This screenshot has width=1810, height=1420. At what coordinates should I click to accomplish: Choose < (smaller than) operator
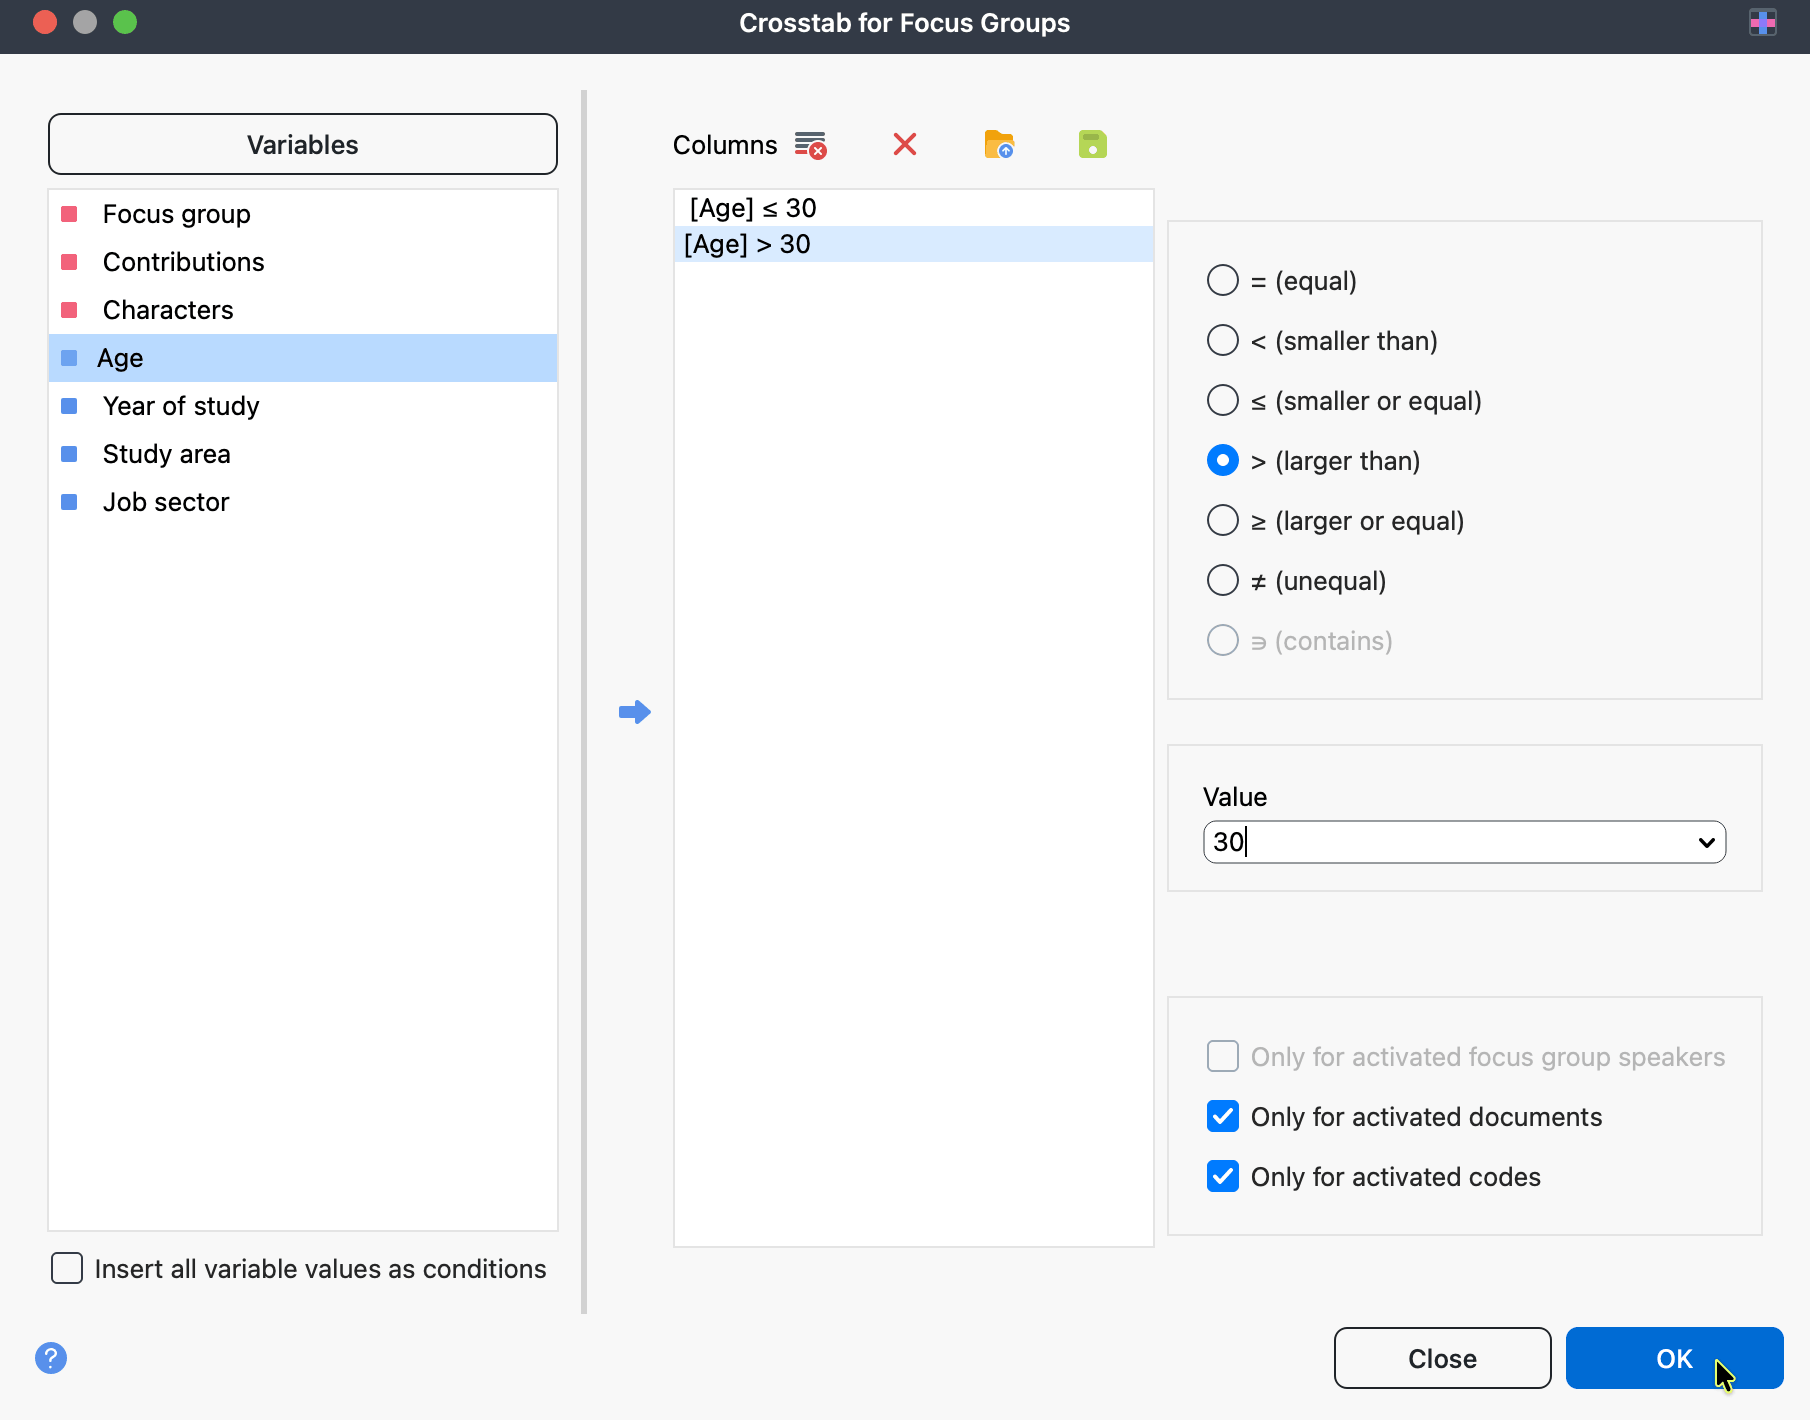coord(1223,341)
